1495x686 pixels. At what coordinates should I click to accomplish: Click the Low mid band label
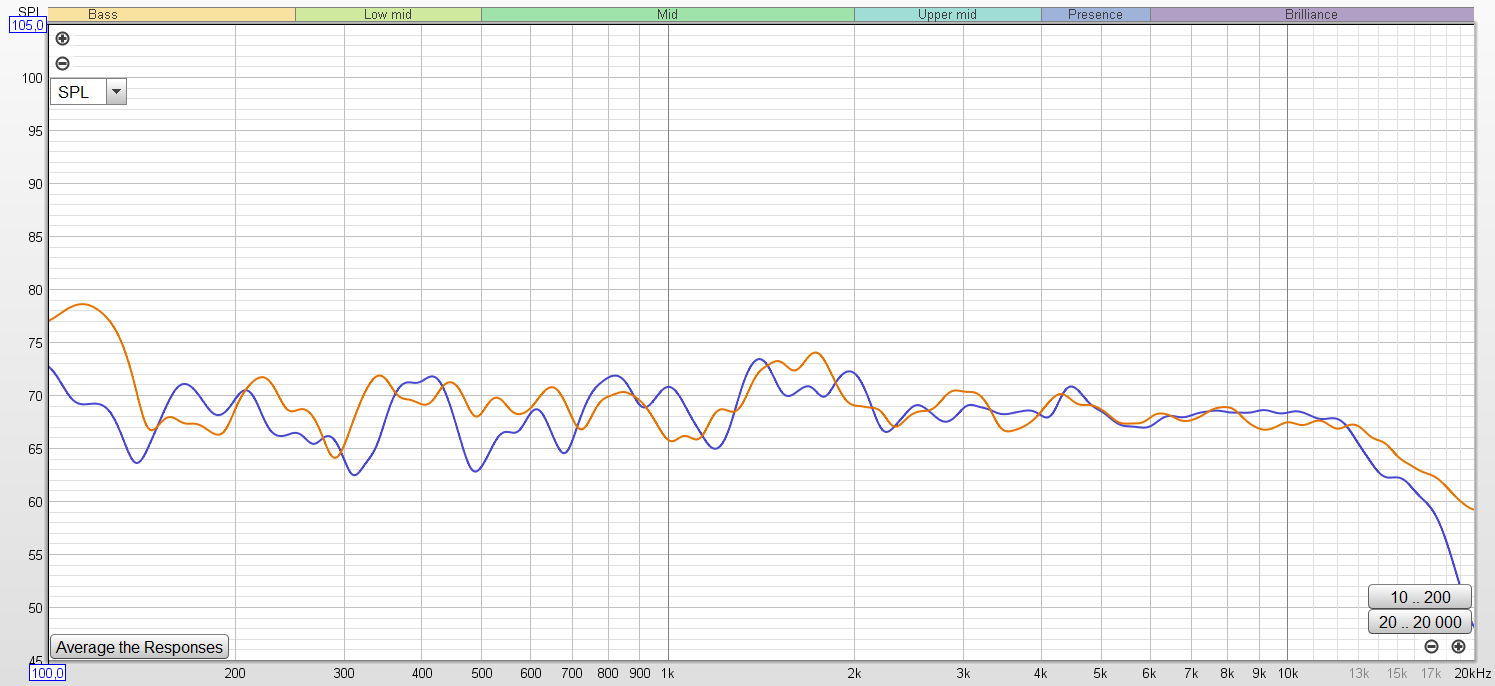pos(388,15)
